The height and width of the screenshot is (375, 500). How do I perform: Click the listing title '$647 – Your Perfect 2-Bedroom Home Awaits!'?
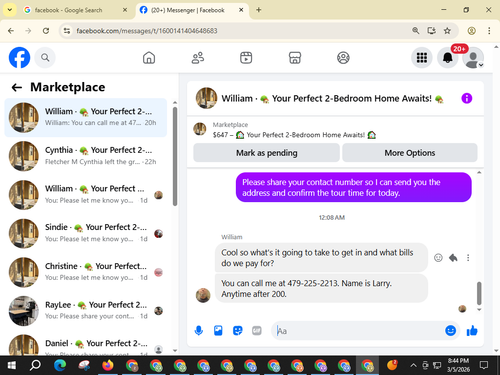click(294, 135)
